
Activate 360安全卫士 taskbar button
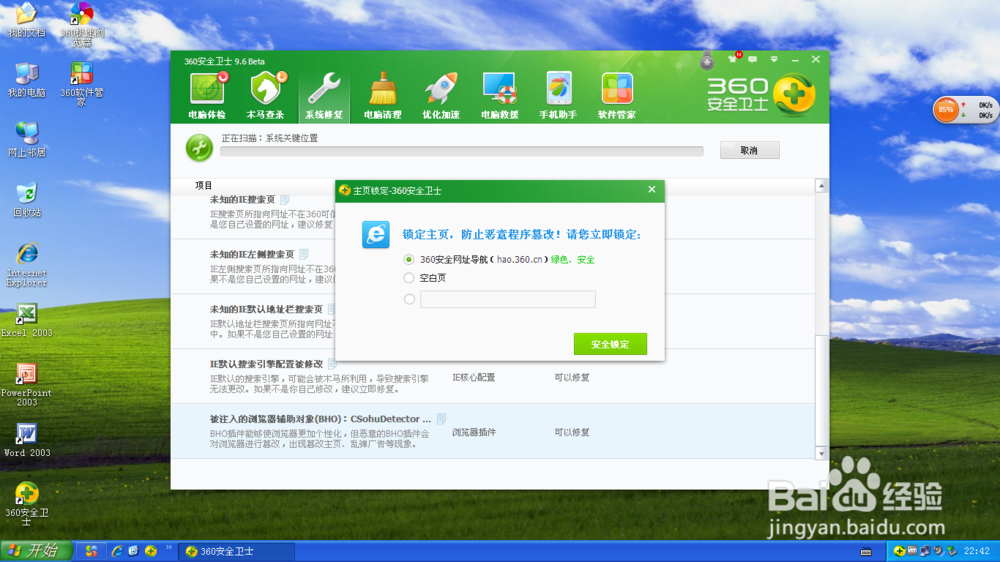point(237,551)
